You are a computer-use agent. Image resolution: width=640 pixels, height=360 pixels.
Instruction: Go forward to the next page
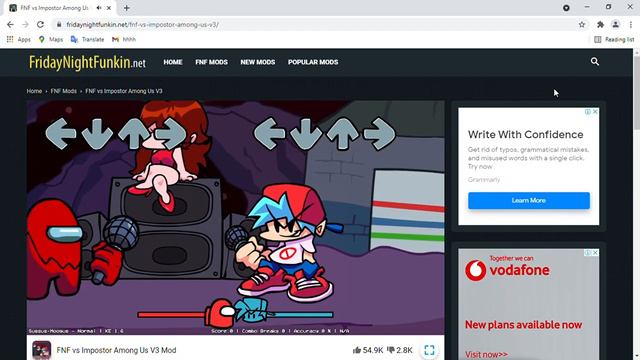[25, 24]
